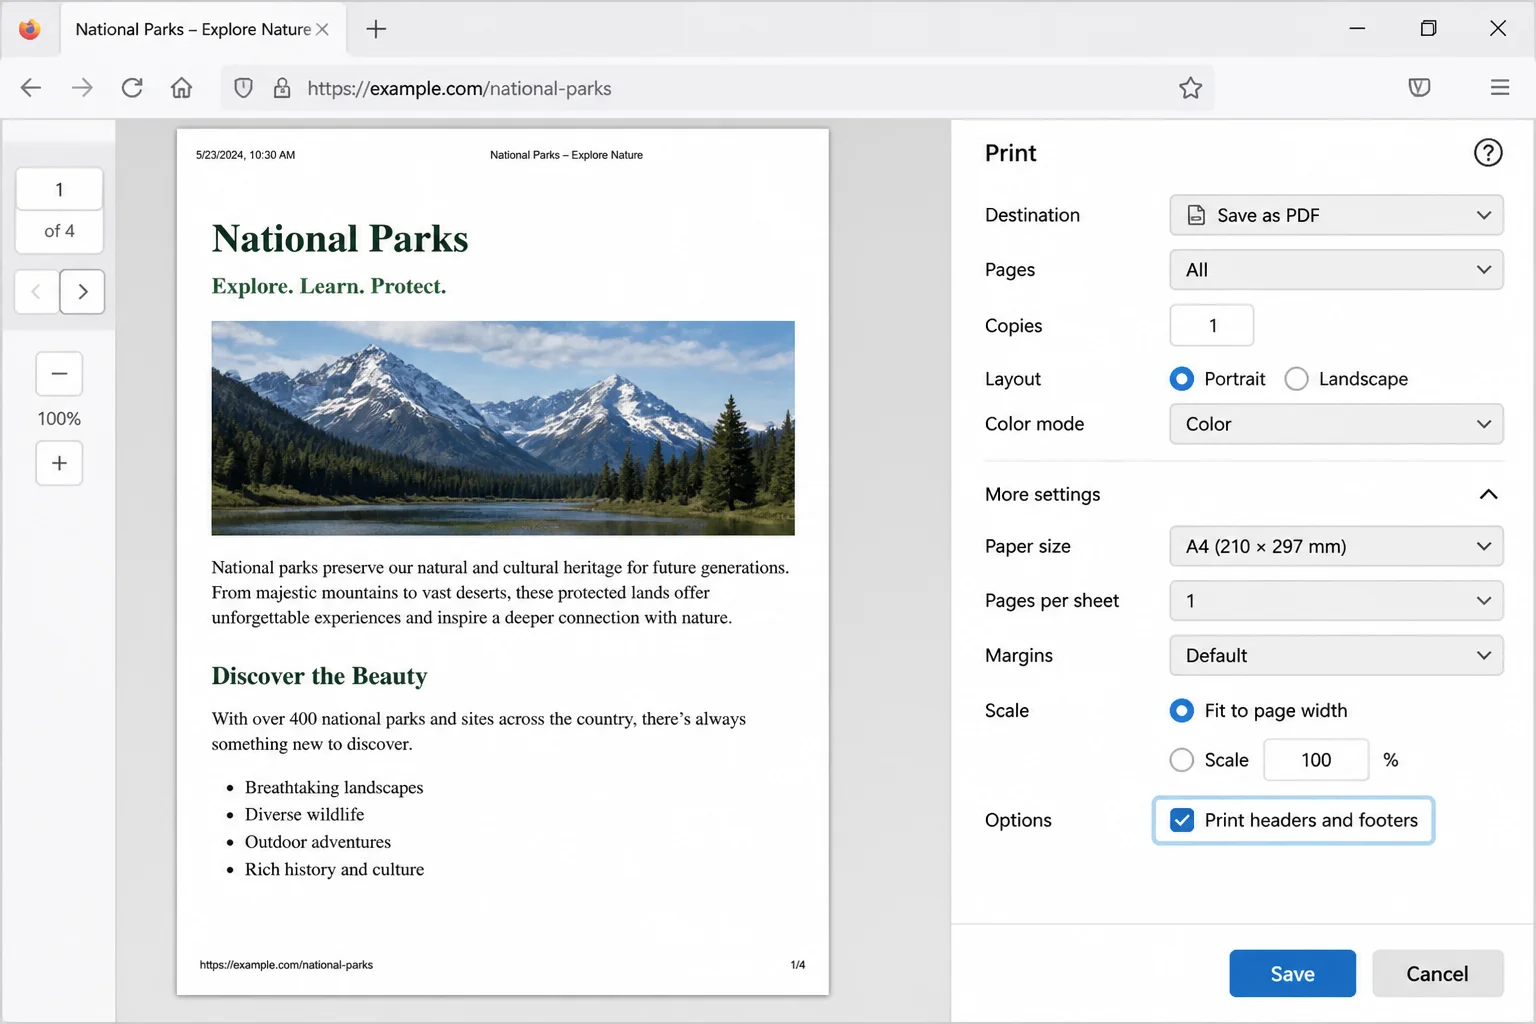Screen dimensions: 1536x1024
Task: Click the '1/4' page number footer
Action: (797, 965)
